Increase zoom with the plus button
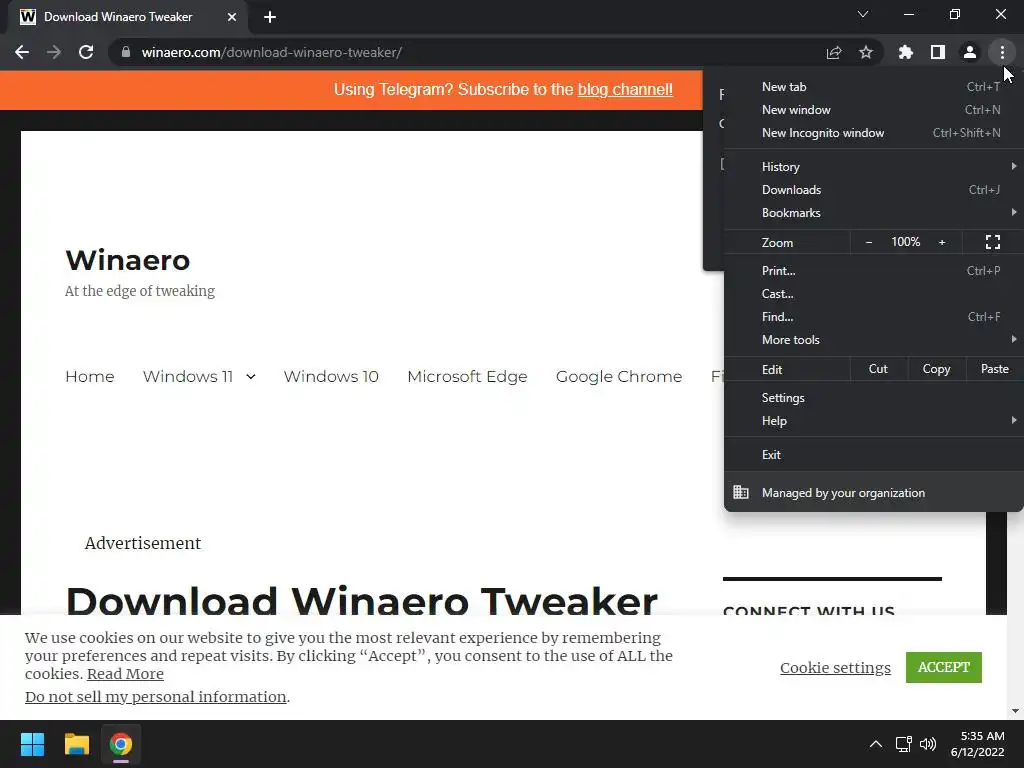1024x768 pixels. pos(942,242)
